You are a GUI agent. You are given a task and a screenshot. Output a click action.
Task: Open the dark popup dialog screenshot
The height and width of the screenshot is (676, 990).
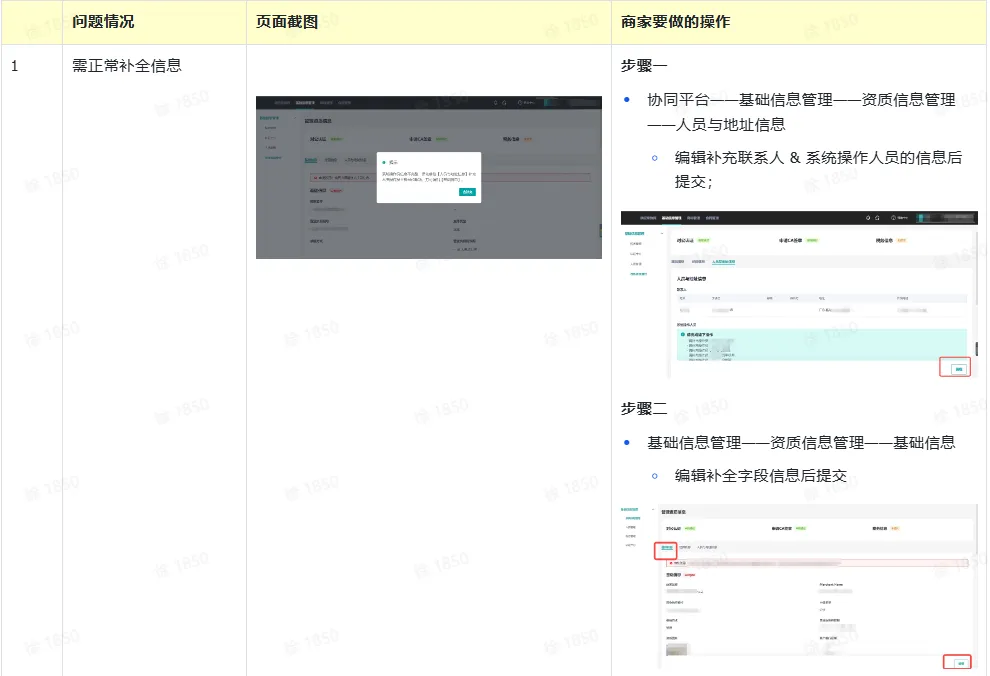coord(429,177)
